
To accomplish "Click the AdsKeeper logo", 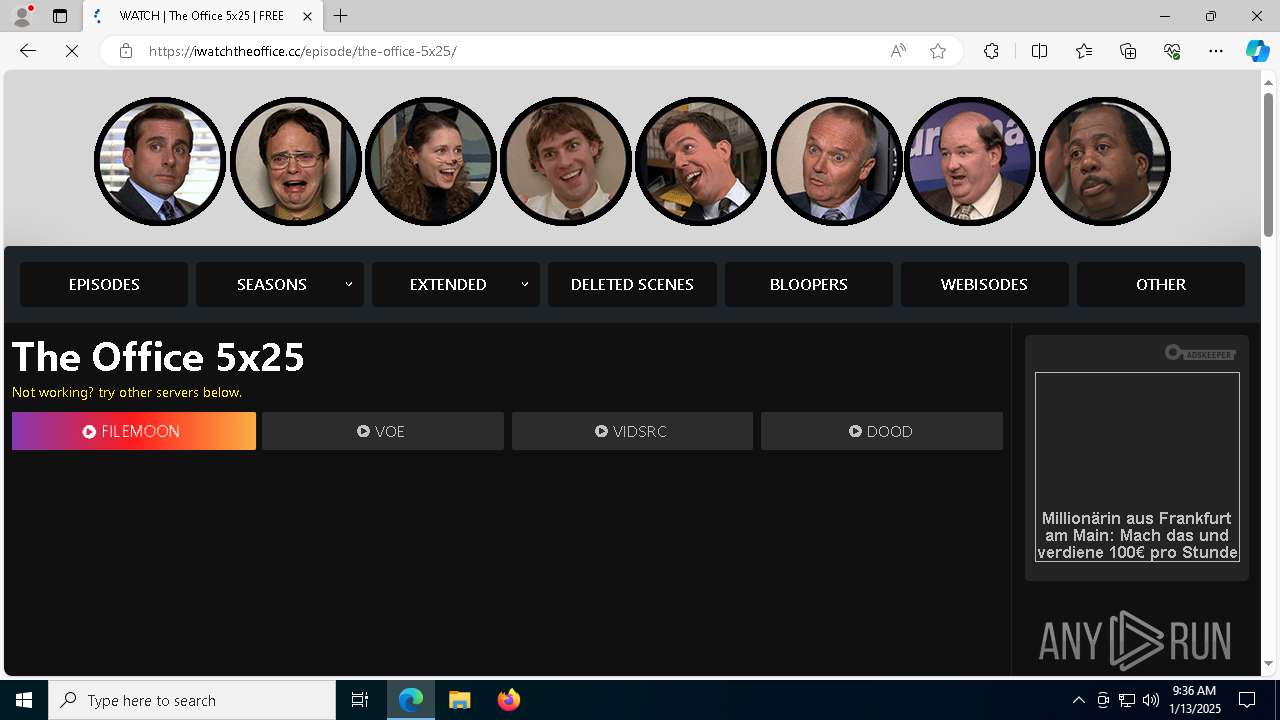I will click(x=1200, y=353).
